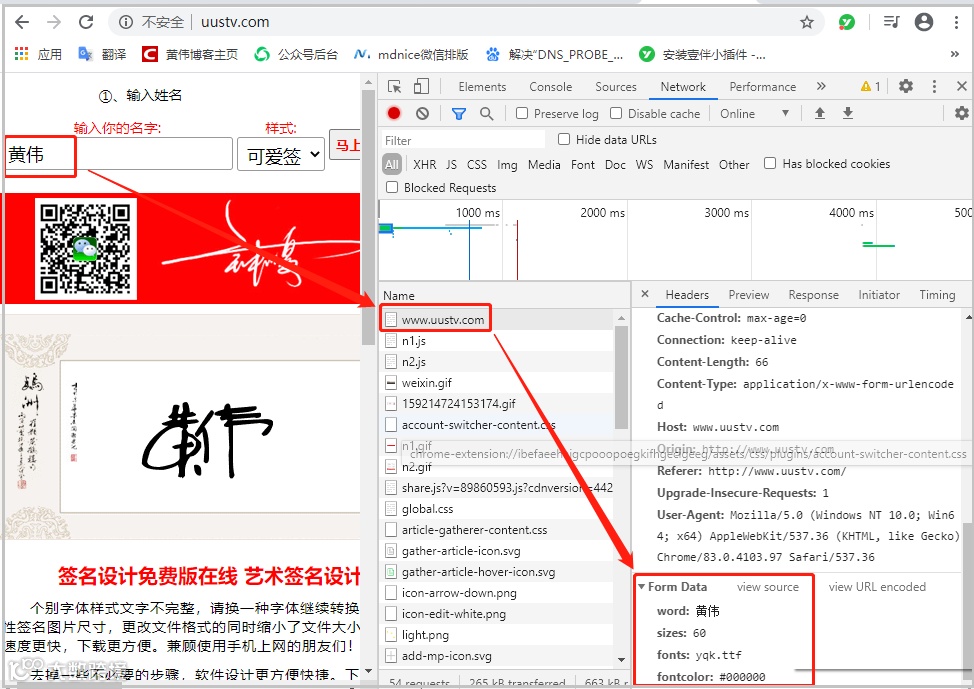
Task: Select the weixin.gif request
Action: (x=496, y=383)
